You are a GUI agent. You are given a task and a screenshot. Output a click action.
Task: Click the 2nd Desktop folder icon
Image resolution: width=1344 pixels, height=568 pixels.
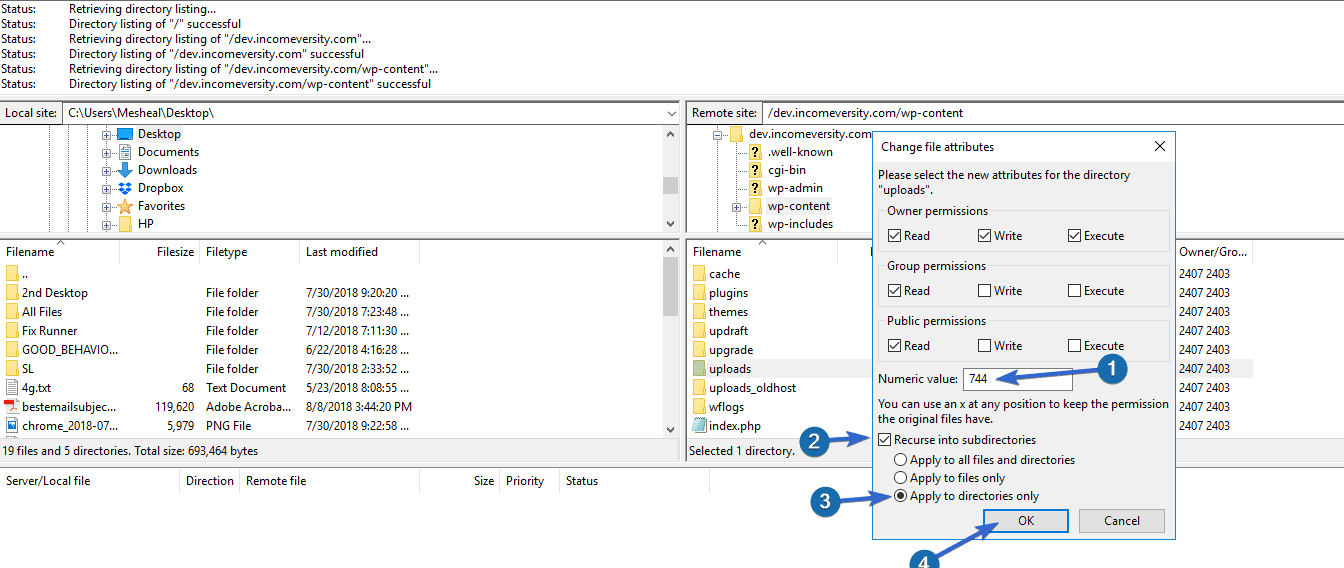12,293
